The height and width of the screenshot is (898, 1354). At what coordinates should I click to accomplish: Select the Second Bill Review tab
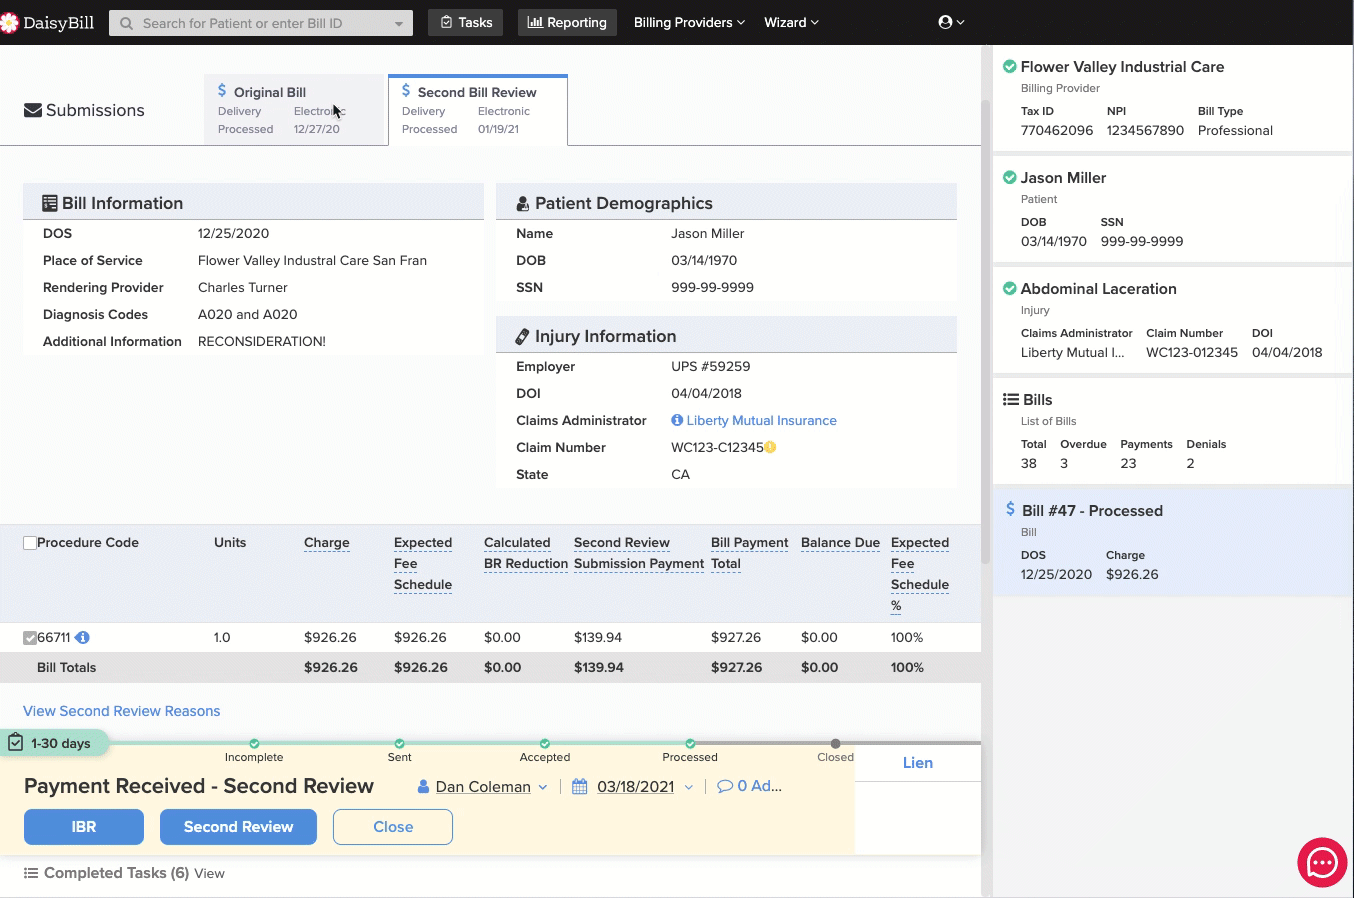point(478,110)
